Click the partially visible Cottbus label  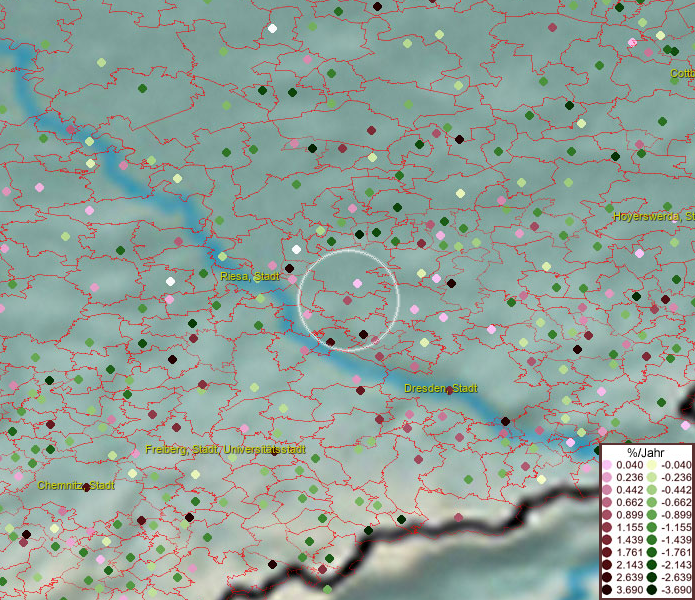pyautogui.click(x=682, y=74)
